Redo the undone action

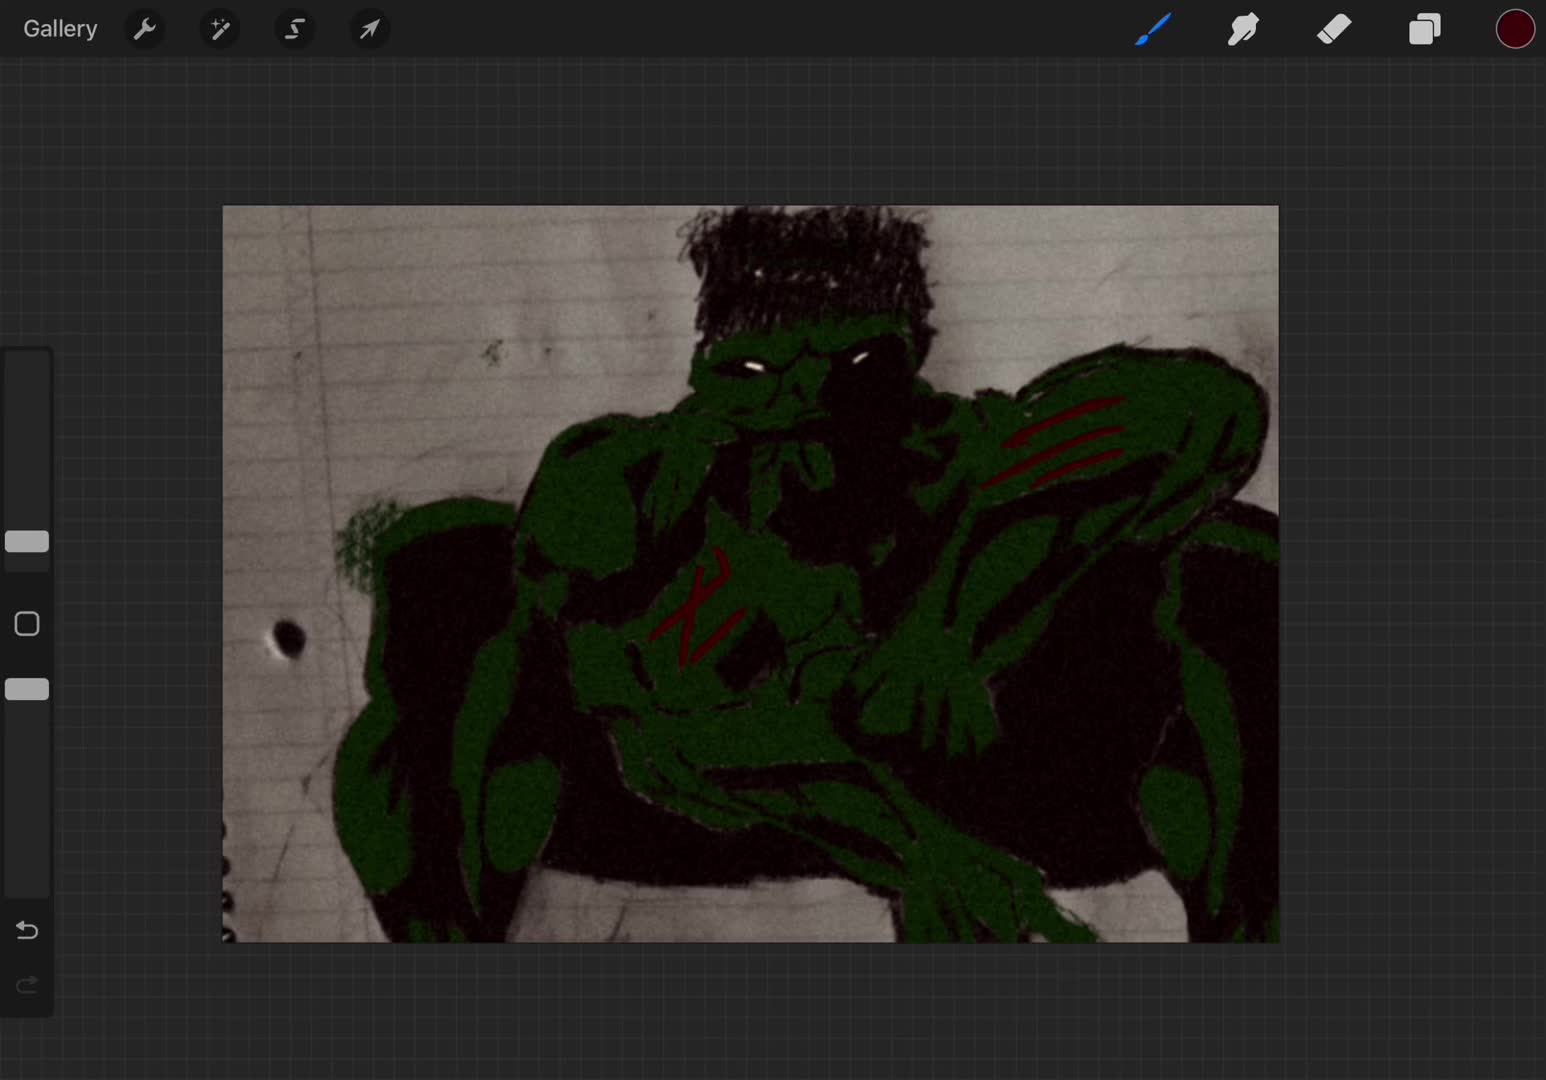pyautogui.click(x=27, y=985)
